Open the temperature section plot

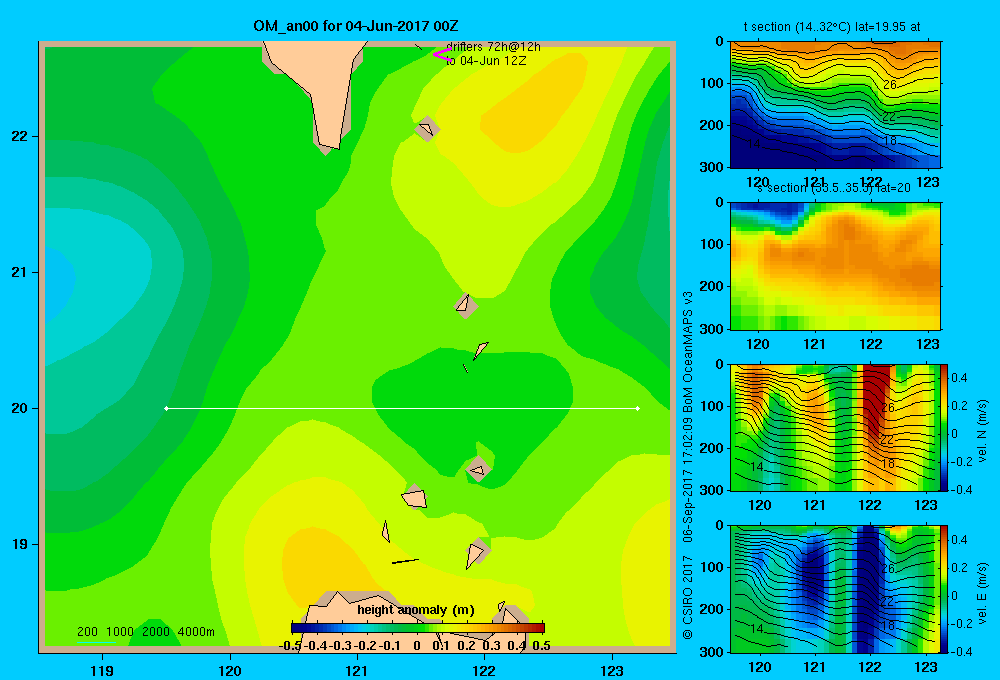tap(835, 105)
